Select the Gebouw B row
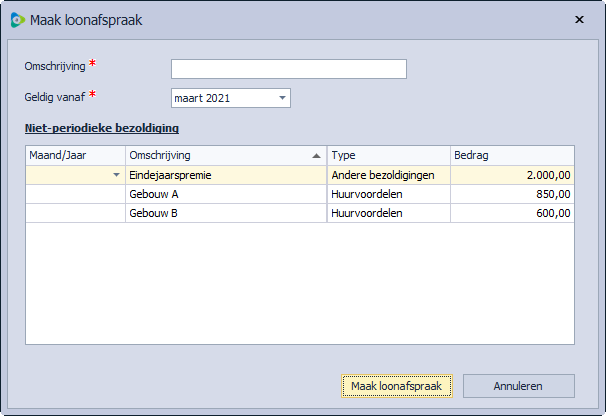 [x=225, y=213]
